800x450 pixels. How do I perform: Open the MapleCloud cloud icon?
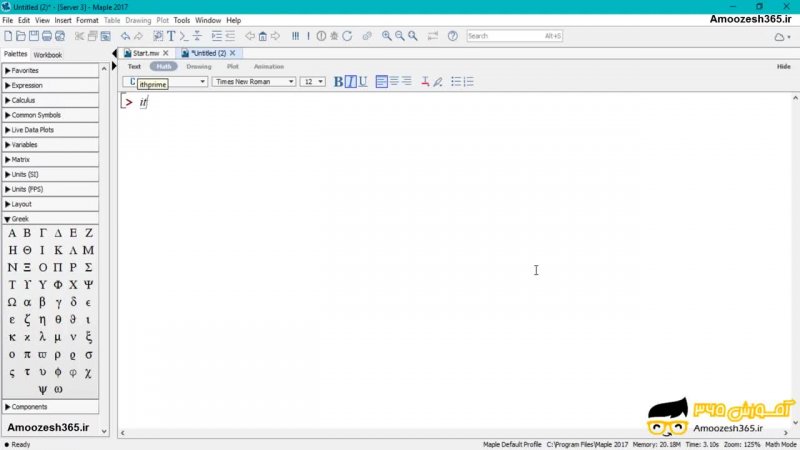click(780, 37)
